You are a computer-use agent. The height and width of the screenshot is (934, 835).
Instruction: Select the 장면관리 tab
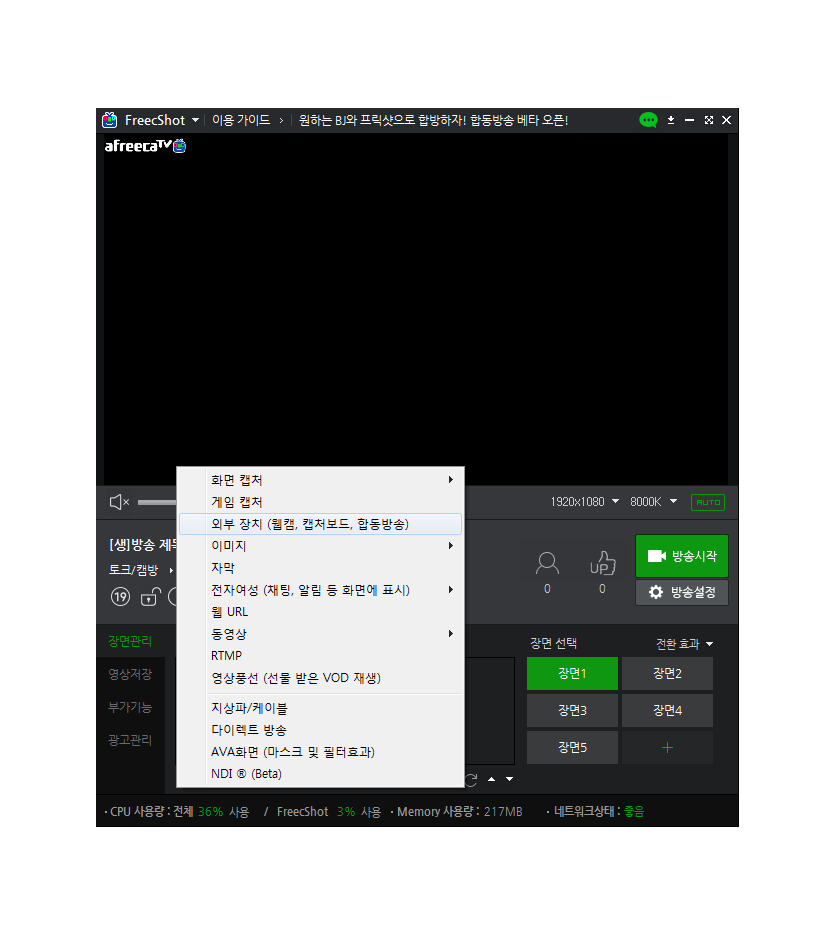130,642
